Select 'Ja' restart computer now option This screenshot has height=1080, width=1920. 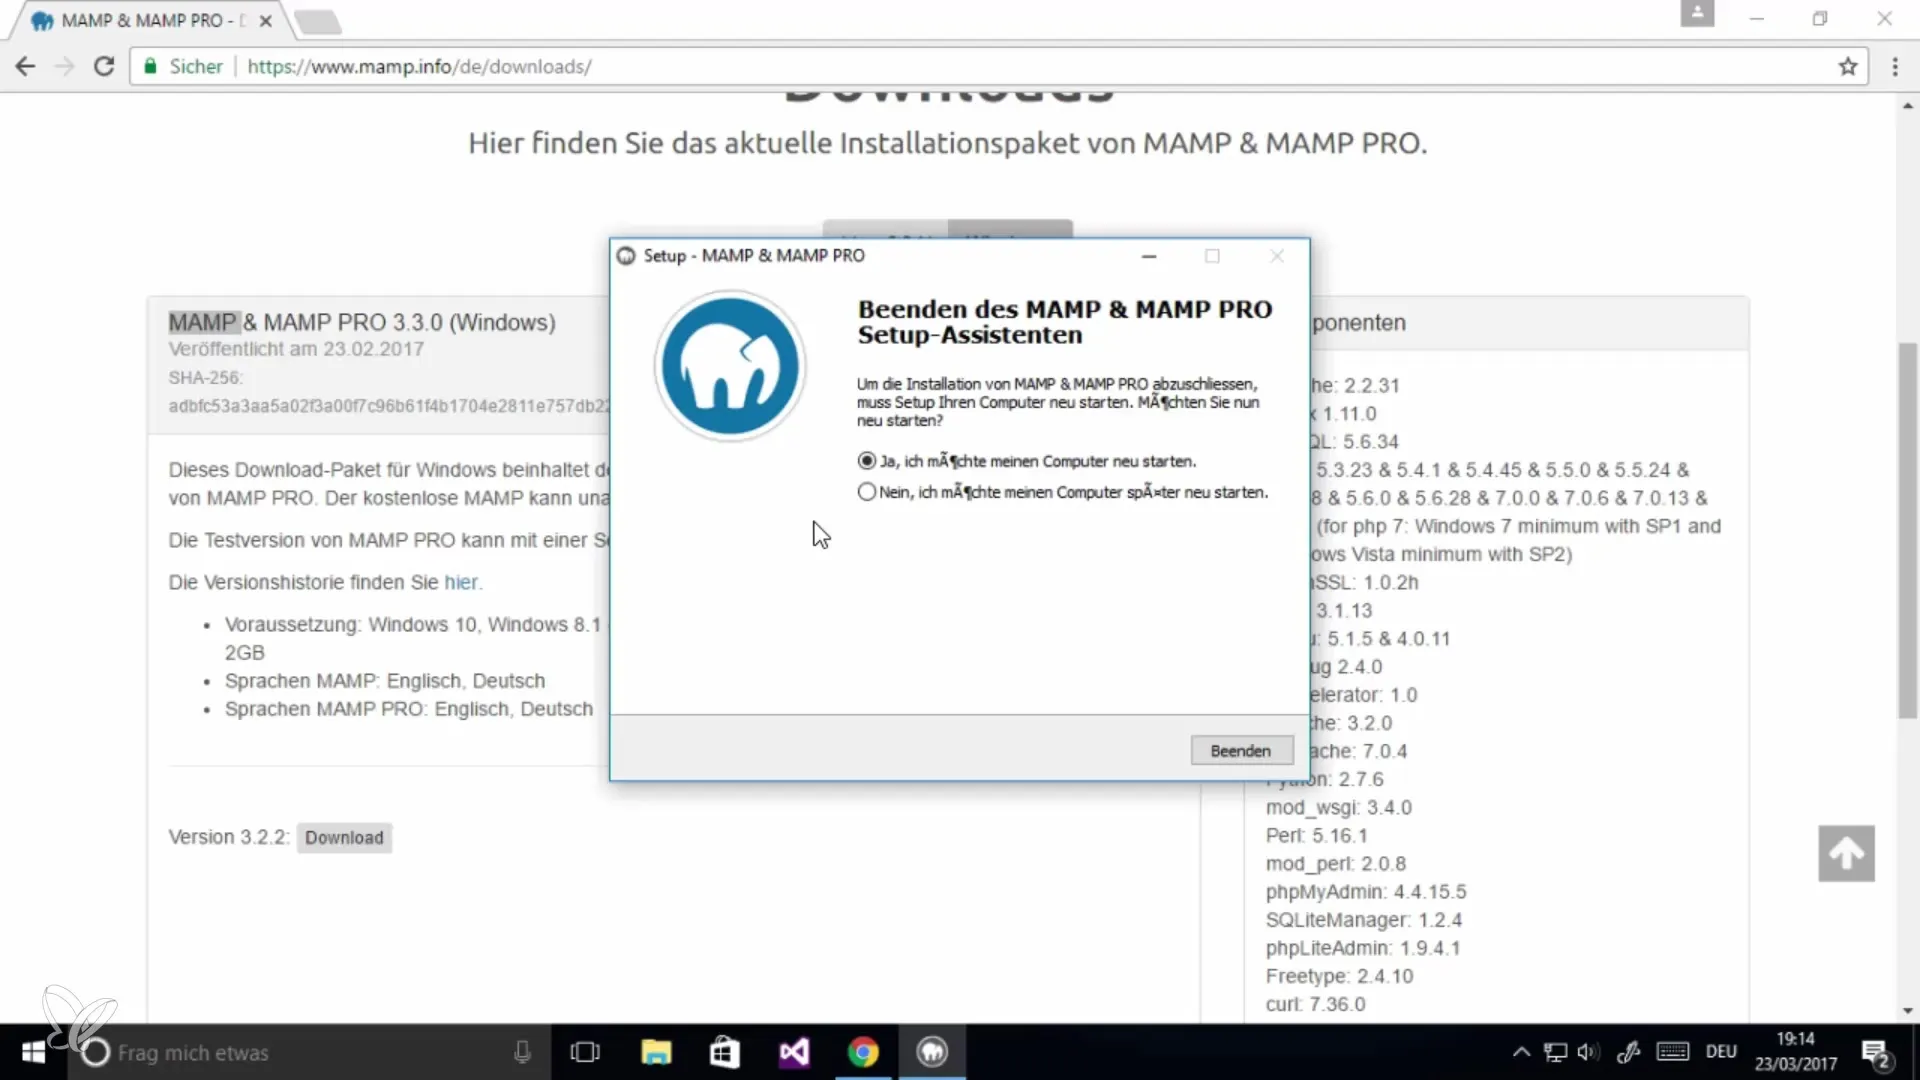click(867, 461)
